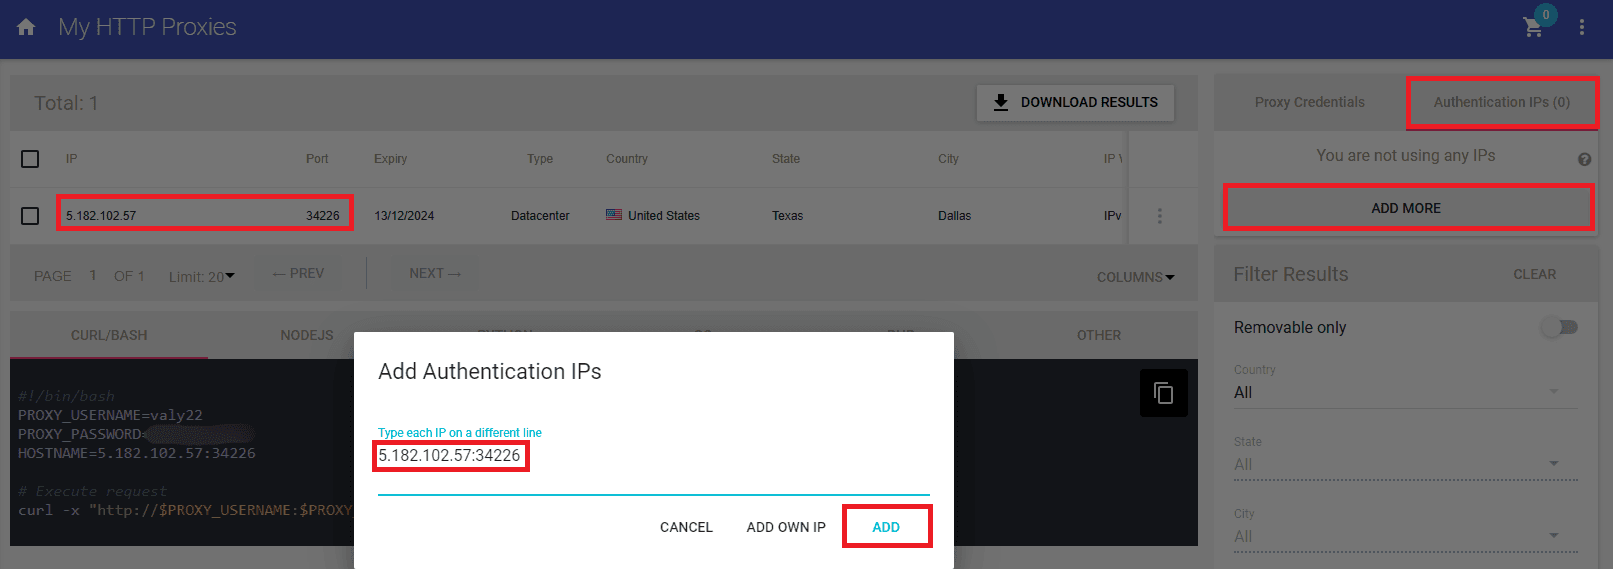Image resolution: width=1613 pixels, height=569 pixels.
Task: Switch to Authentication IPs (0) tab
Action: (1501, 102)
